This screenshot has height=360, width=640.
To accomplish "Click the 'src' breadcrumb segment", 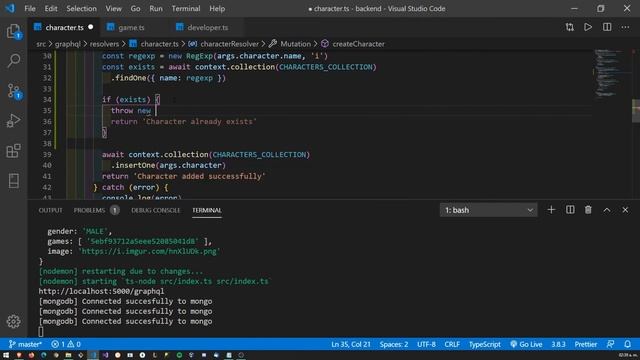I will pos(41,44).
